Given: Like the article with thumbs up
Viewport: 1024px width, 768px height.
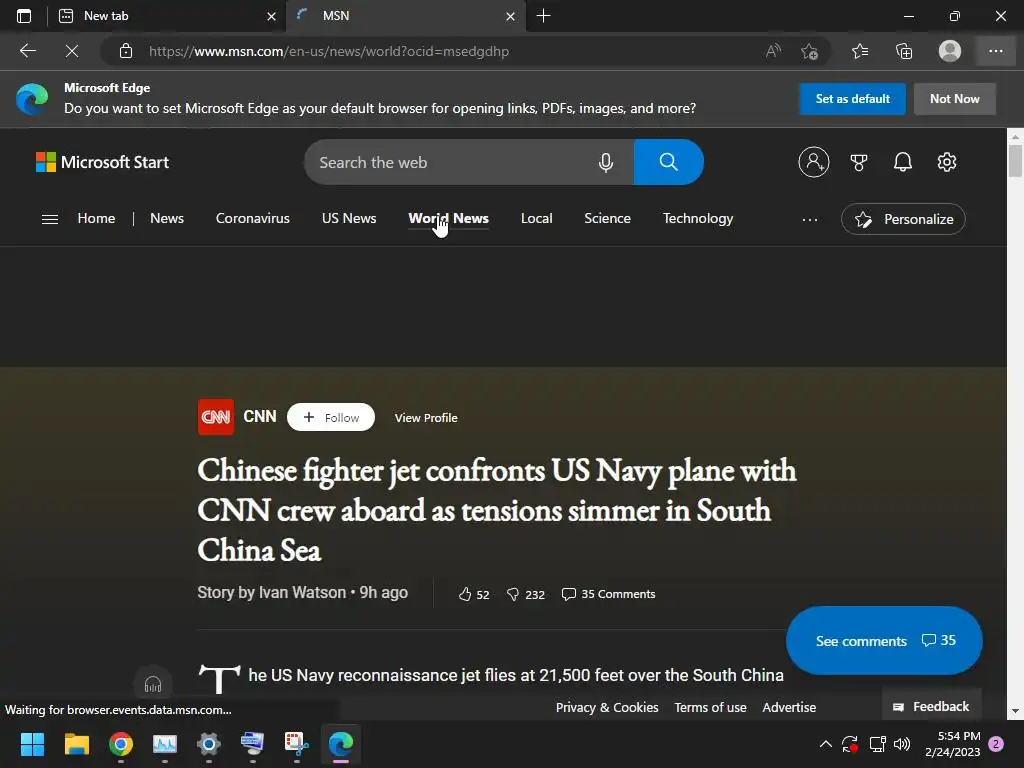Looking at the screenshot, I should coord(473,594).
